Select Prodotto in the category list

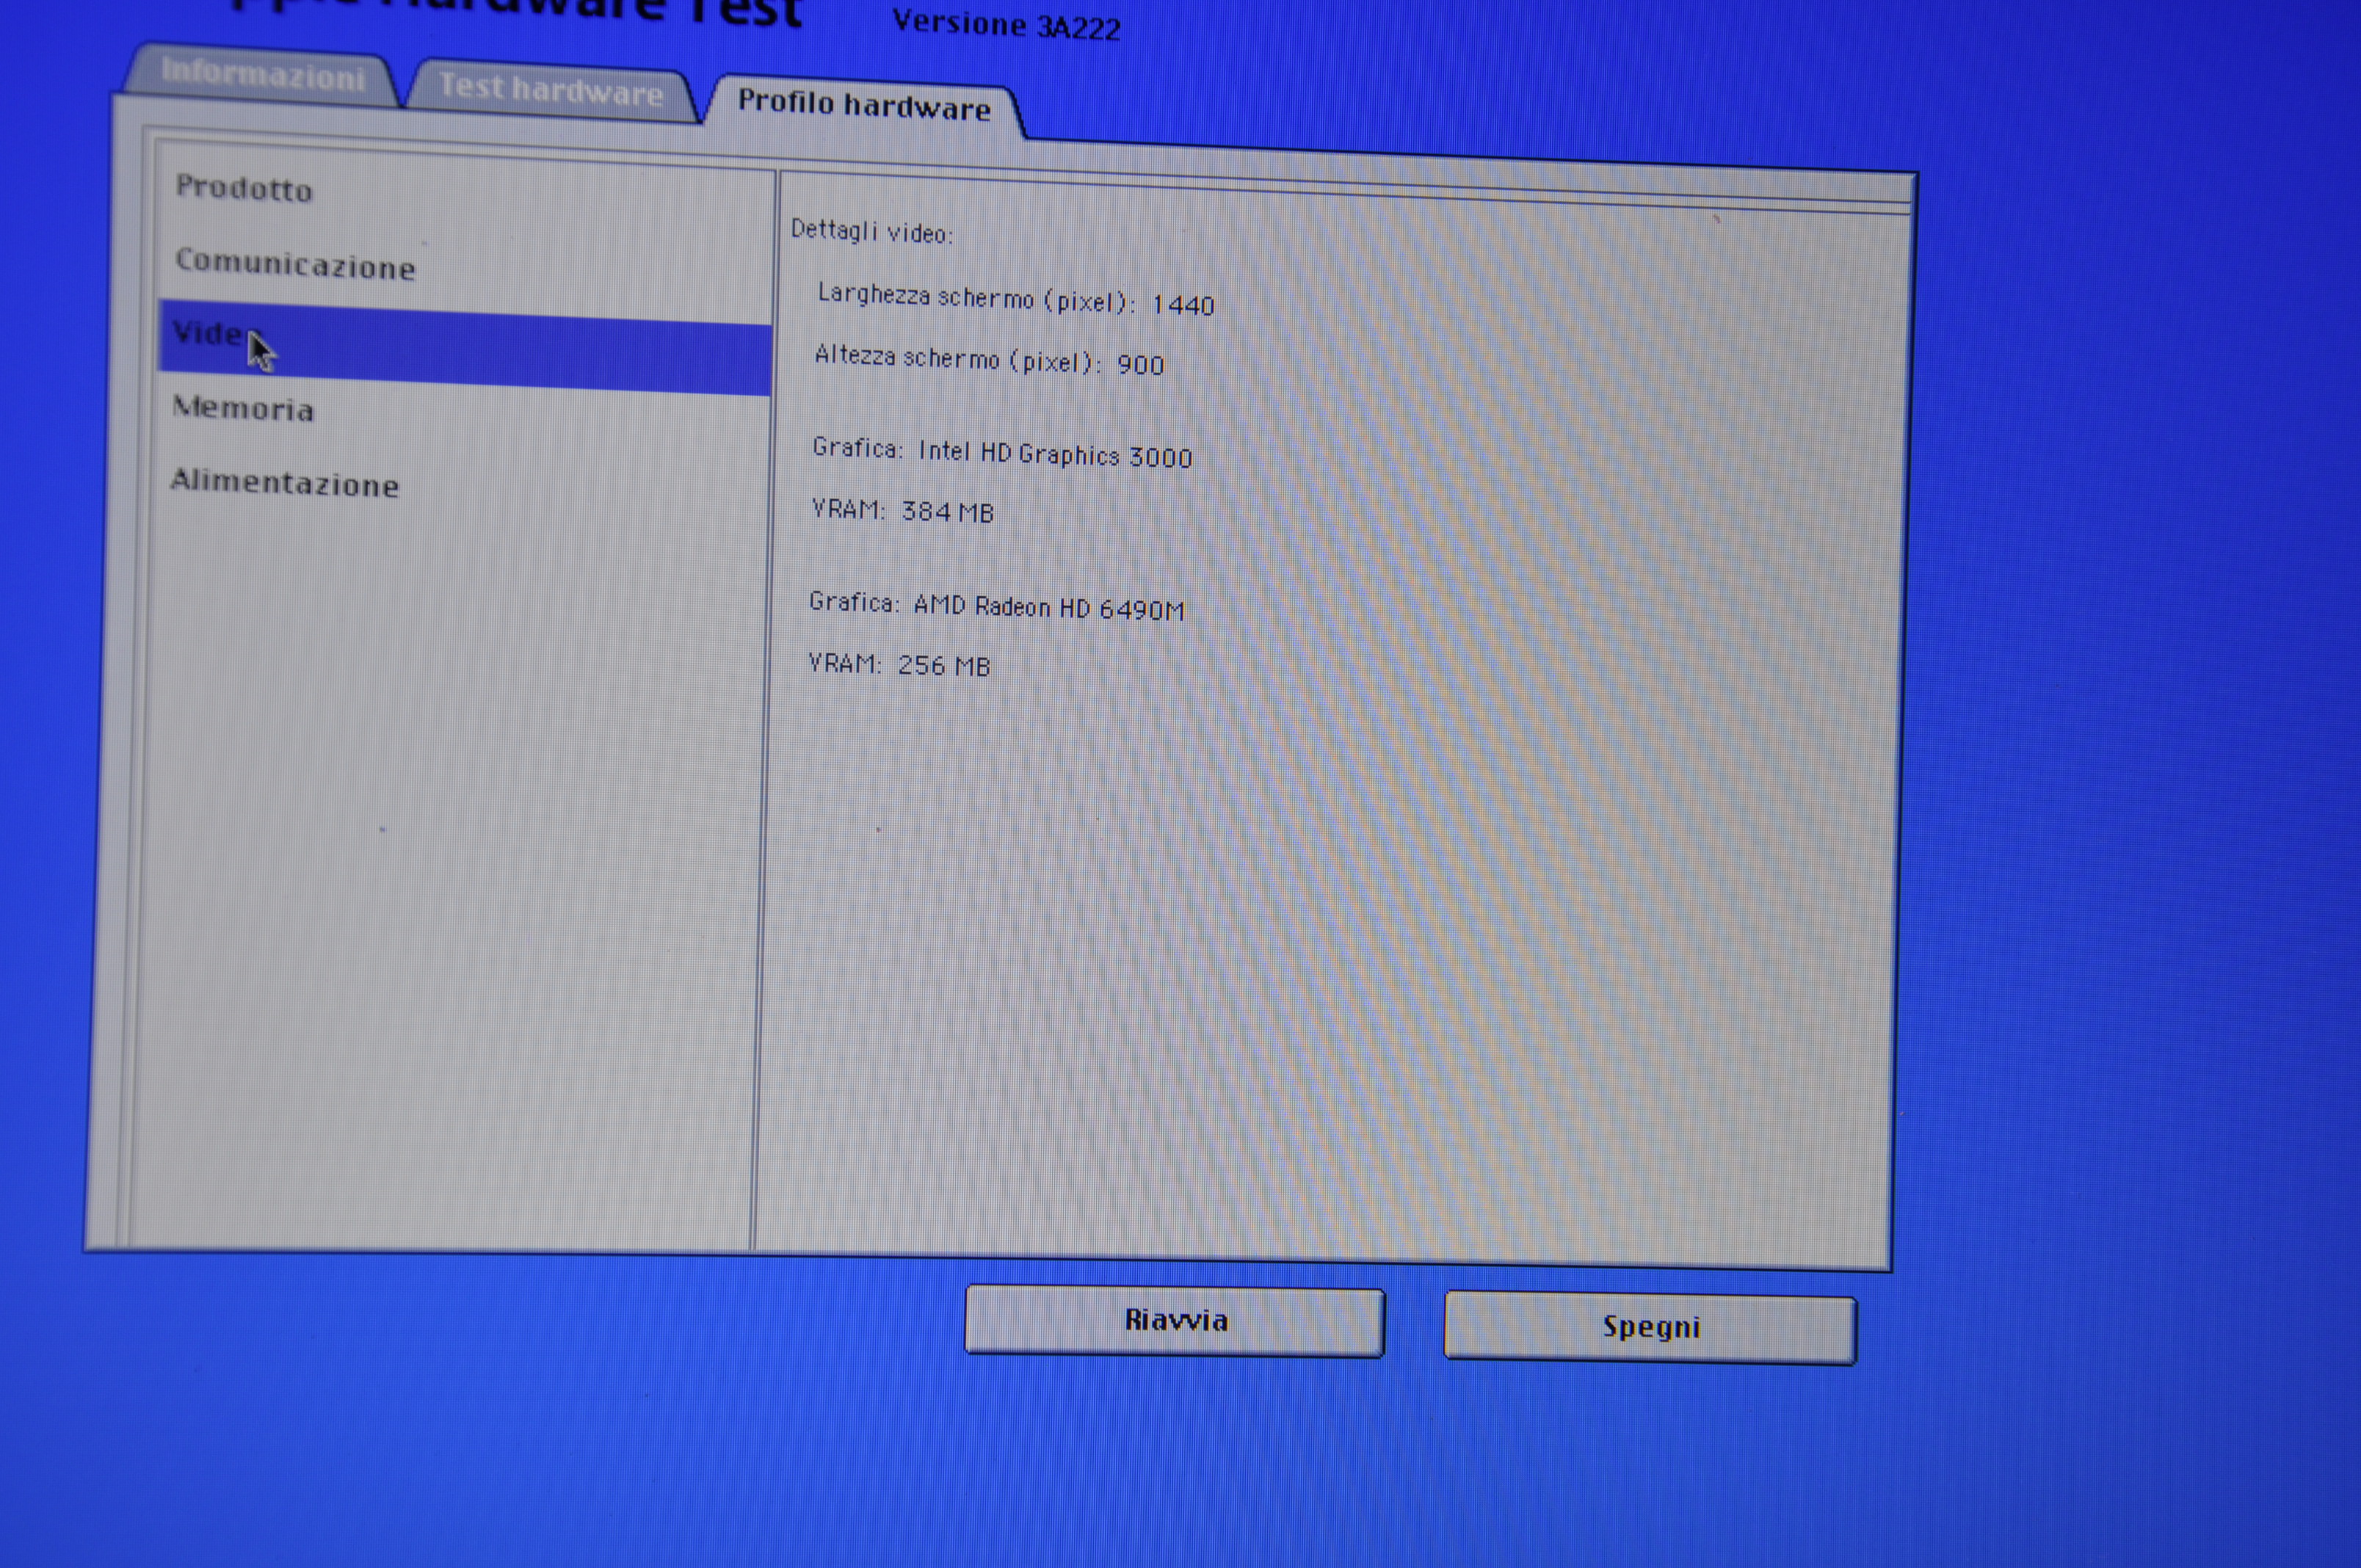coord(244,188)
